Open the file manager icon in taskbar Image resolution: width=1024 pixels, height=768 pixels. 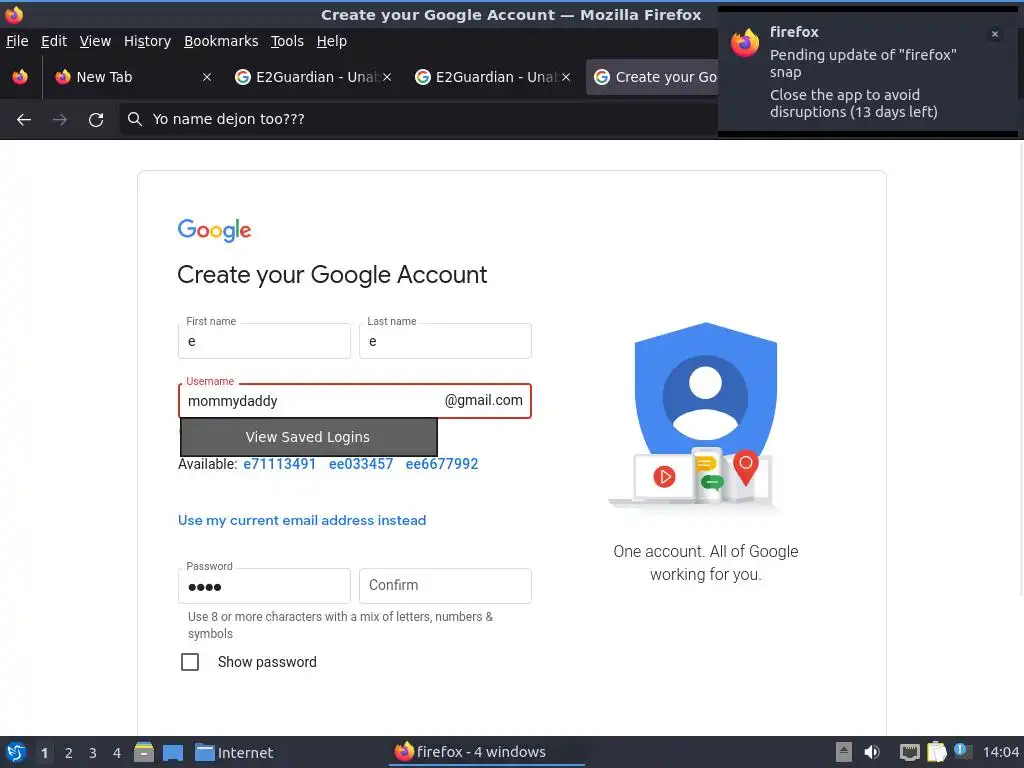coord(144,752)
